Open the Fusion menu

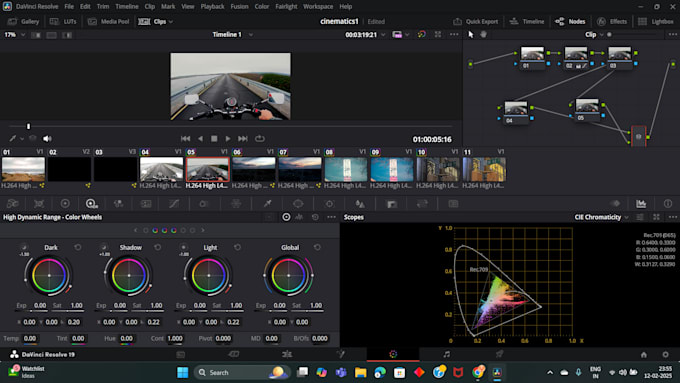tap(239, 7)
